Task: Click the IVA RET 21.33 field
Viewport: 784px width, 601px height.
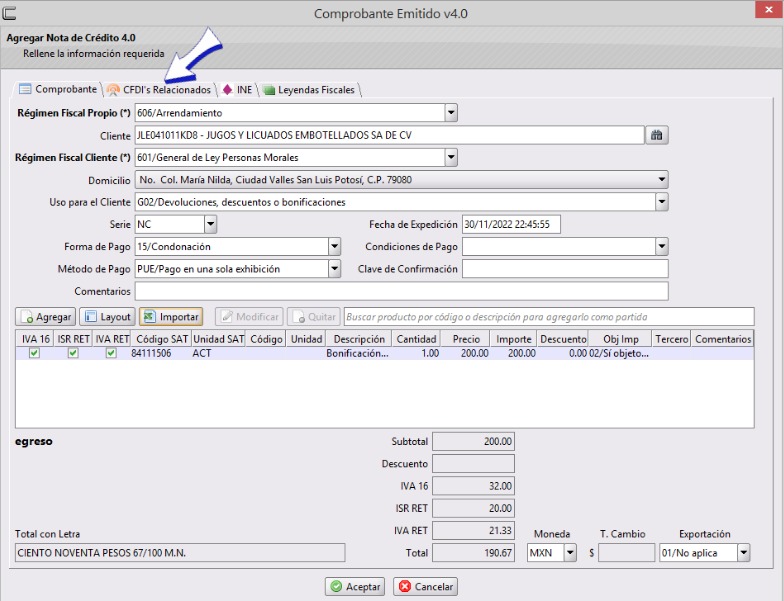Action: (474, 530)
